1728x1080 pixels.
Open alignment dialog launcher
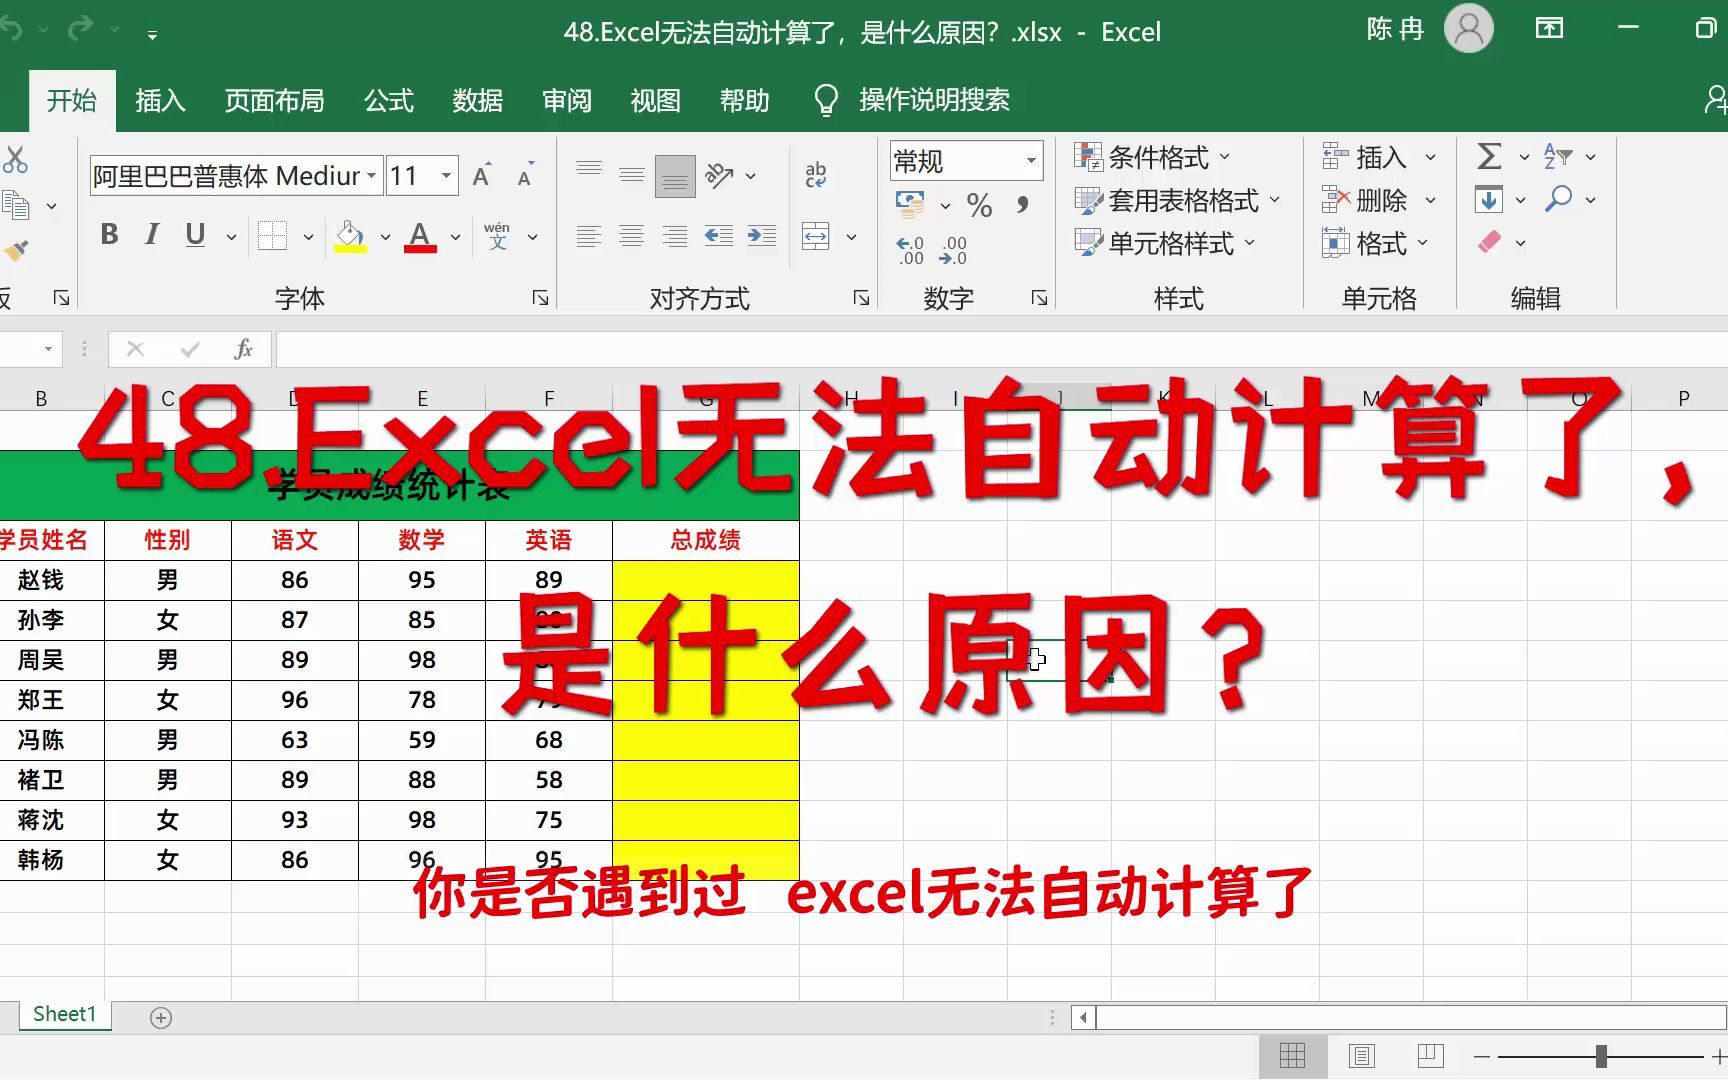pyautogui.click(x=861, y=298)
